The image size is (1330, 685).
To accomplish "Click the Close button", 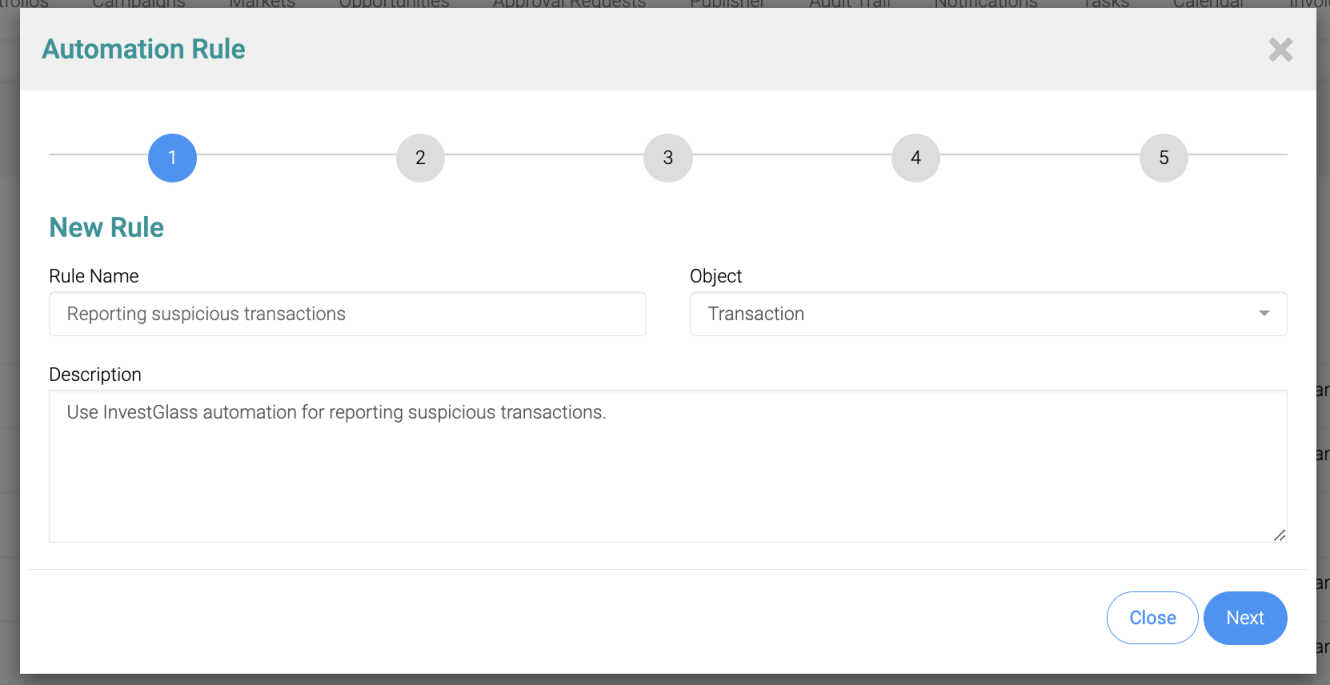I will (1152, 617).
